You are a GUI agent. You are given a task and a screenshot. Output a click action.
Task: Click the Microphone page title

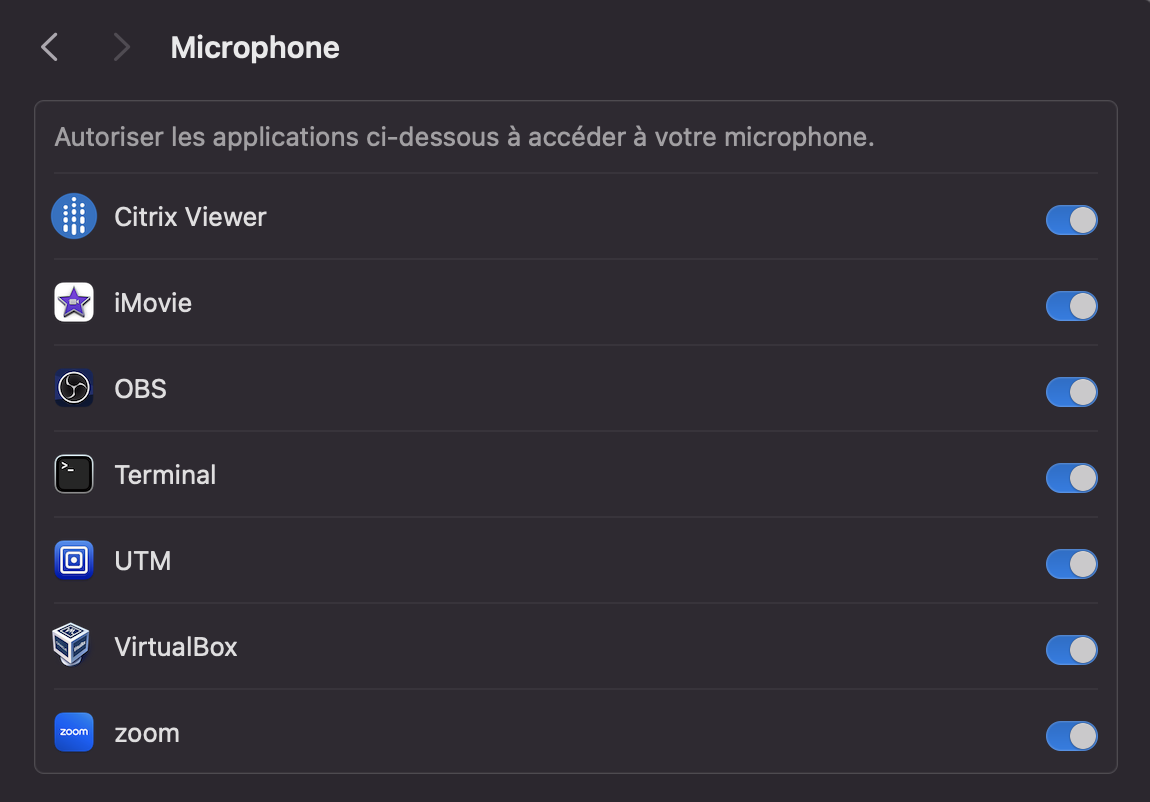click(x=255, y=48)
